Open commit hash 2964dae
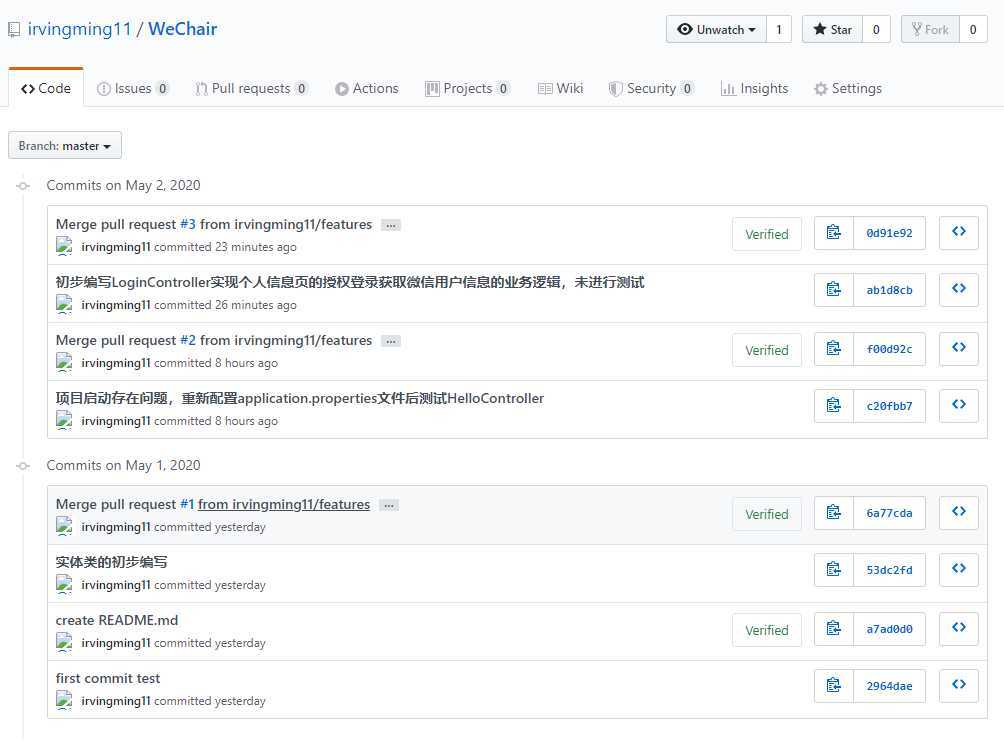 (889, 686)
